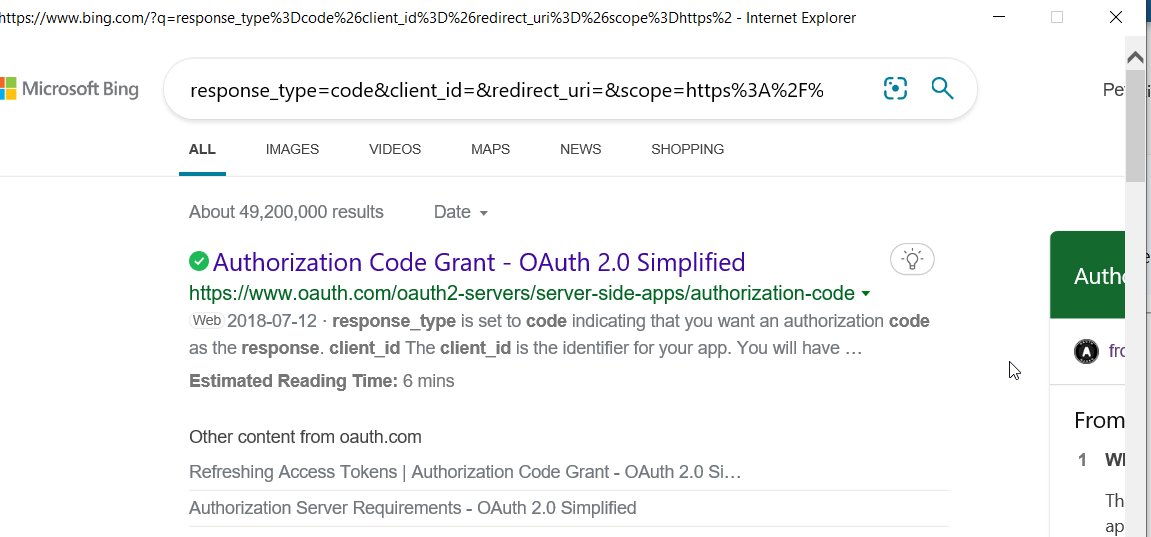Image resolution: width=1151 pixels, height=537 pixels.
Task: Click the Microsoft Bing logo
Action: 69,90
